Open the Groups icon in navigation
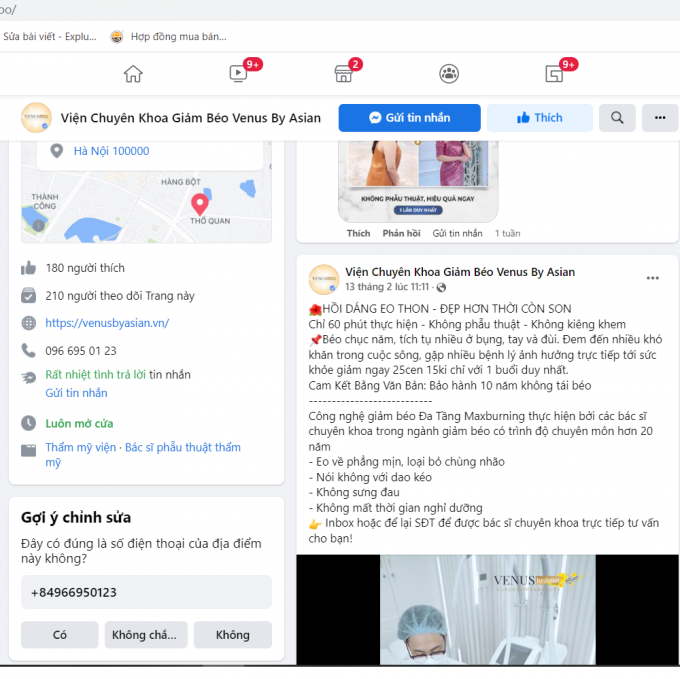 (449, 74)
